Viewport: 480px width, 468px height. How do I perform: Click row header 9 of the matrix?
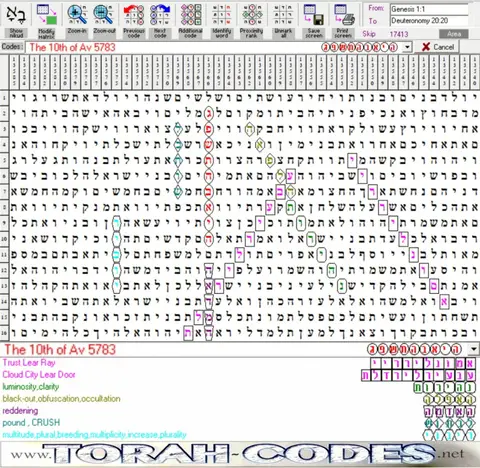(x=4, y=223)
